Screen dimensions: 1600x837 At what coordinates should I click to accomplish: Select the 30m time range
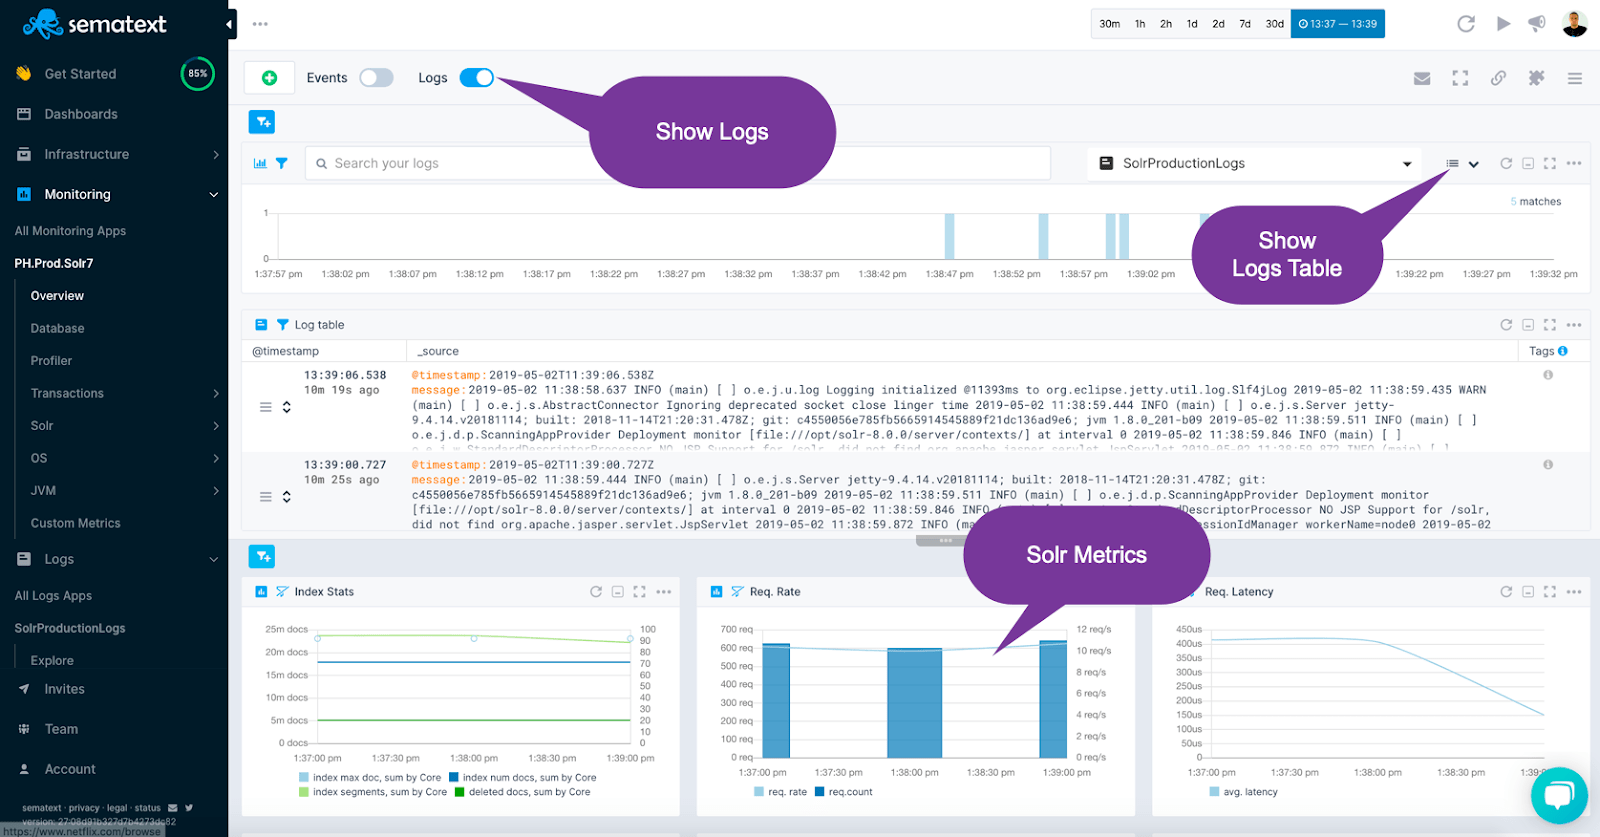coord(1110,24)
